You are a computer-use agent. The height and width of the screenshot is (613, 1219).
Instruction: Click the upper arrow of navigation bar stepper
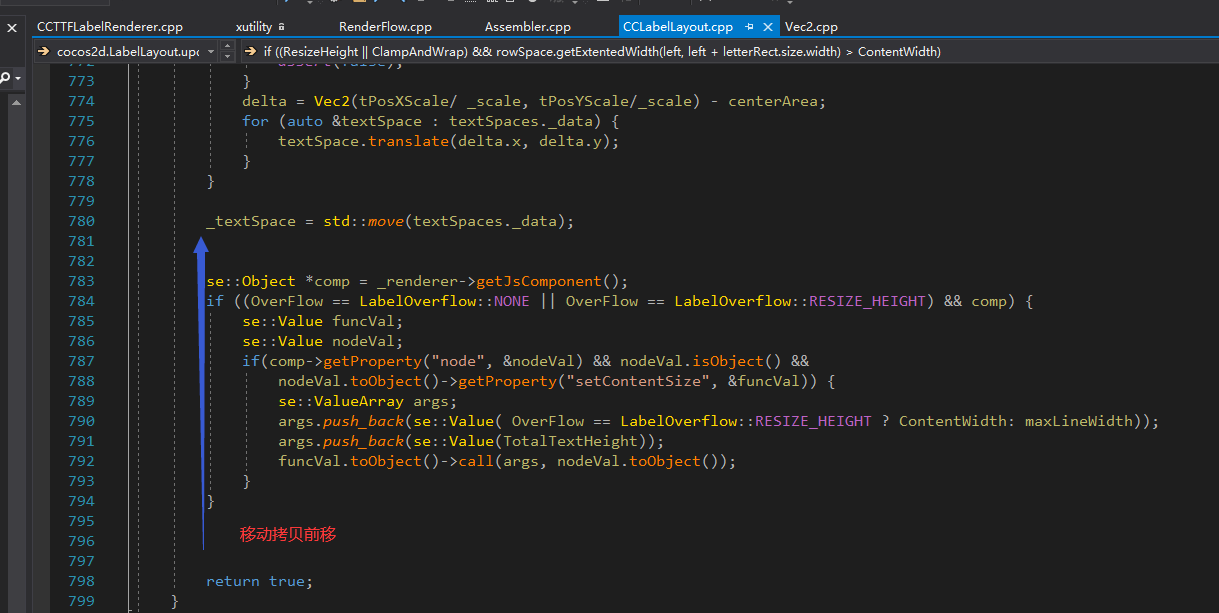coord(227,46)
